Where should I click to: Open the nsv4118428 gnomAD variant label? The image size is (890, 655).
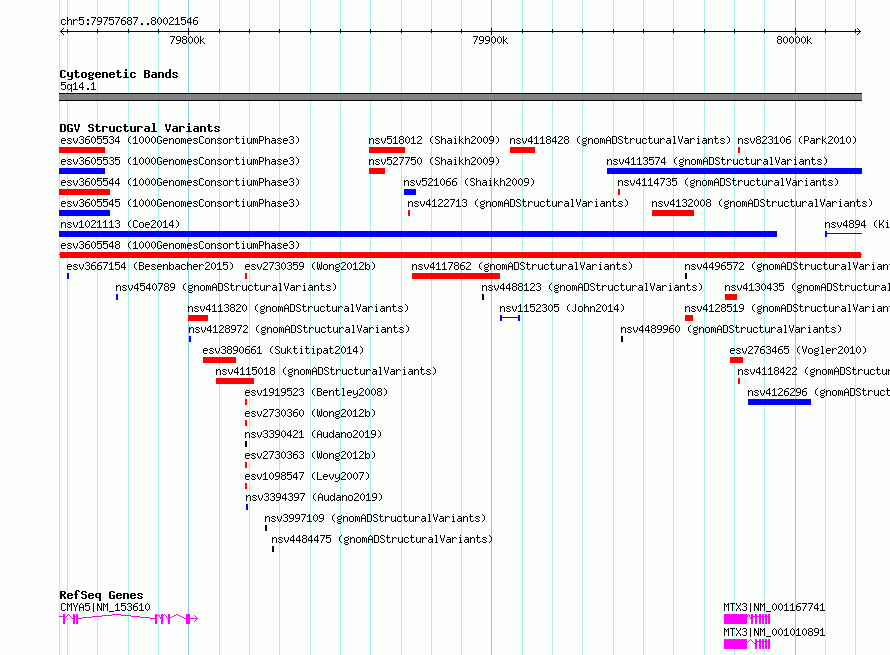pos(620,140)
